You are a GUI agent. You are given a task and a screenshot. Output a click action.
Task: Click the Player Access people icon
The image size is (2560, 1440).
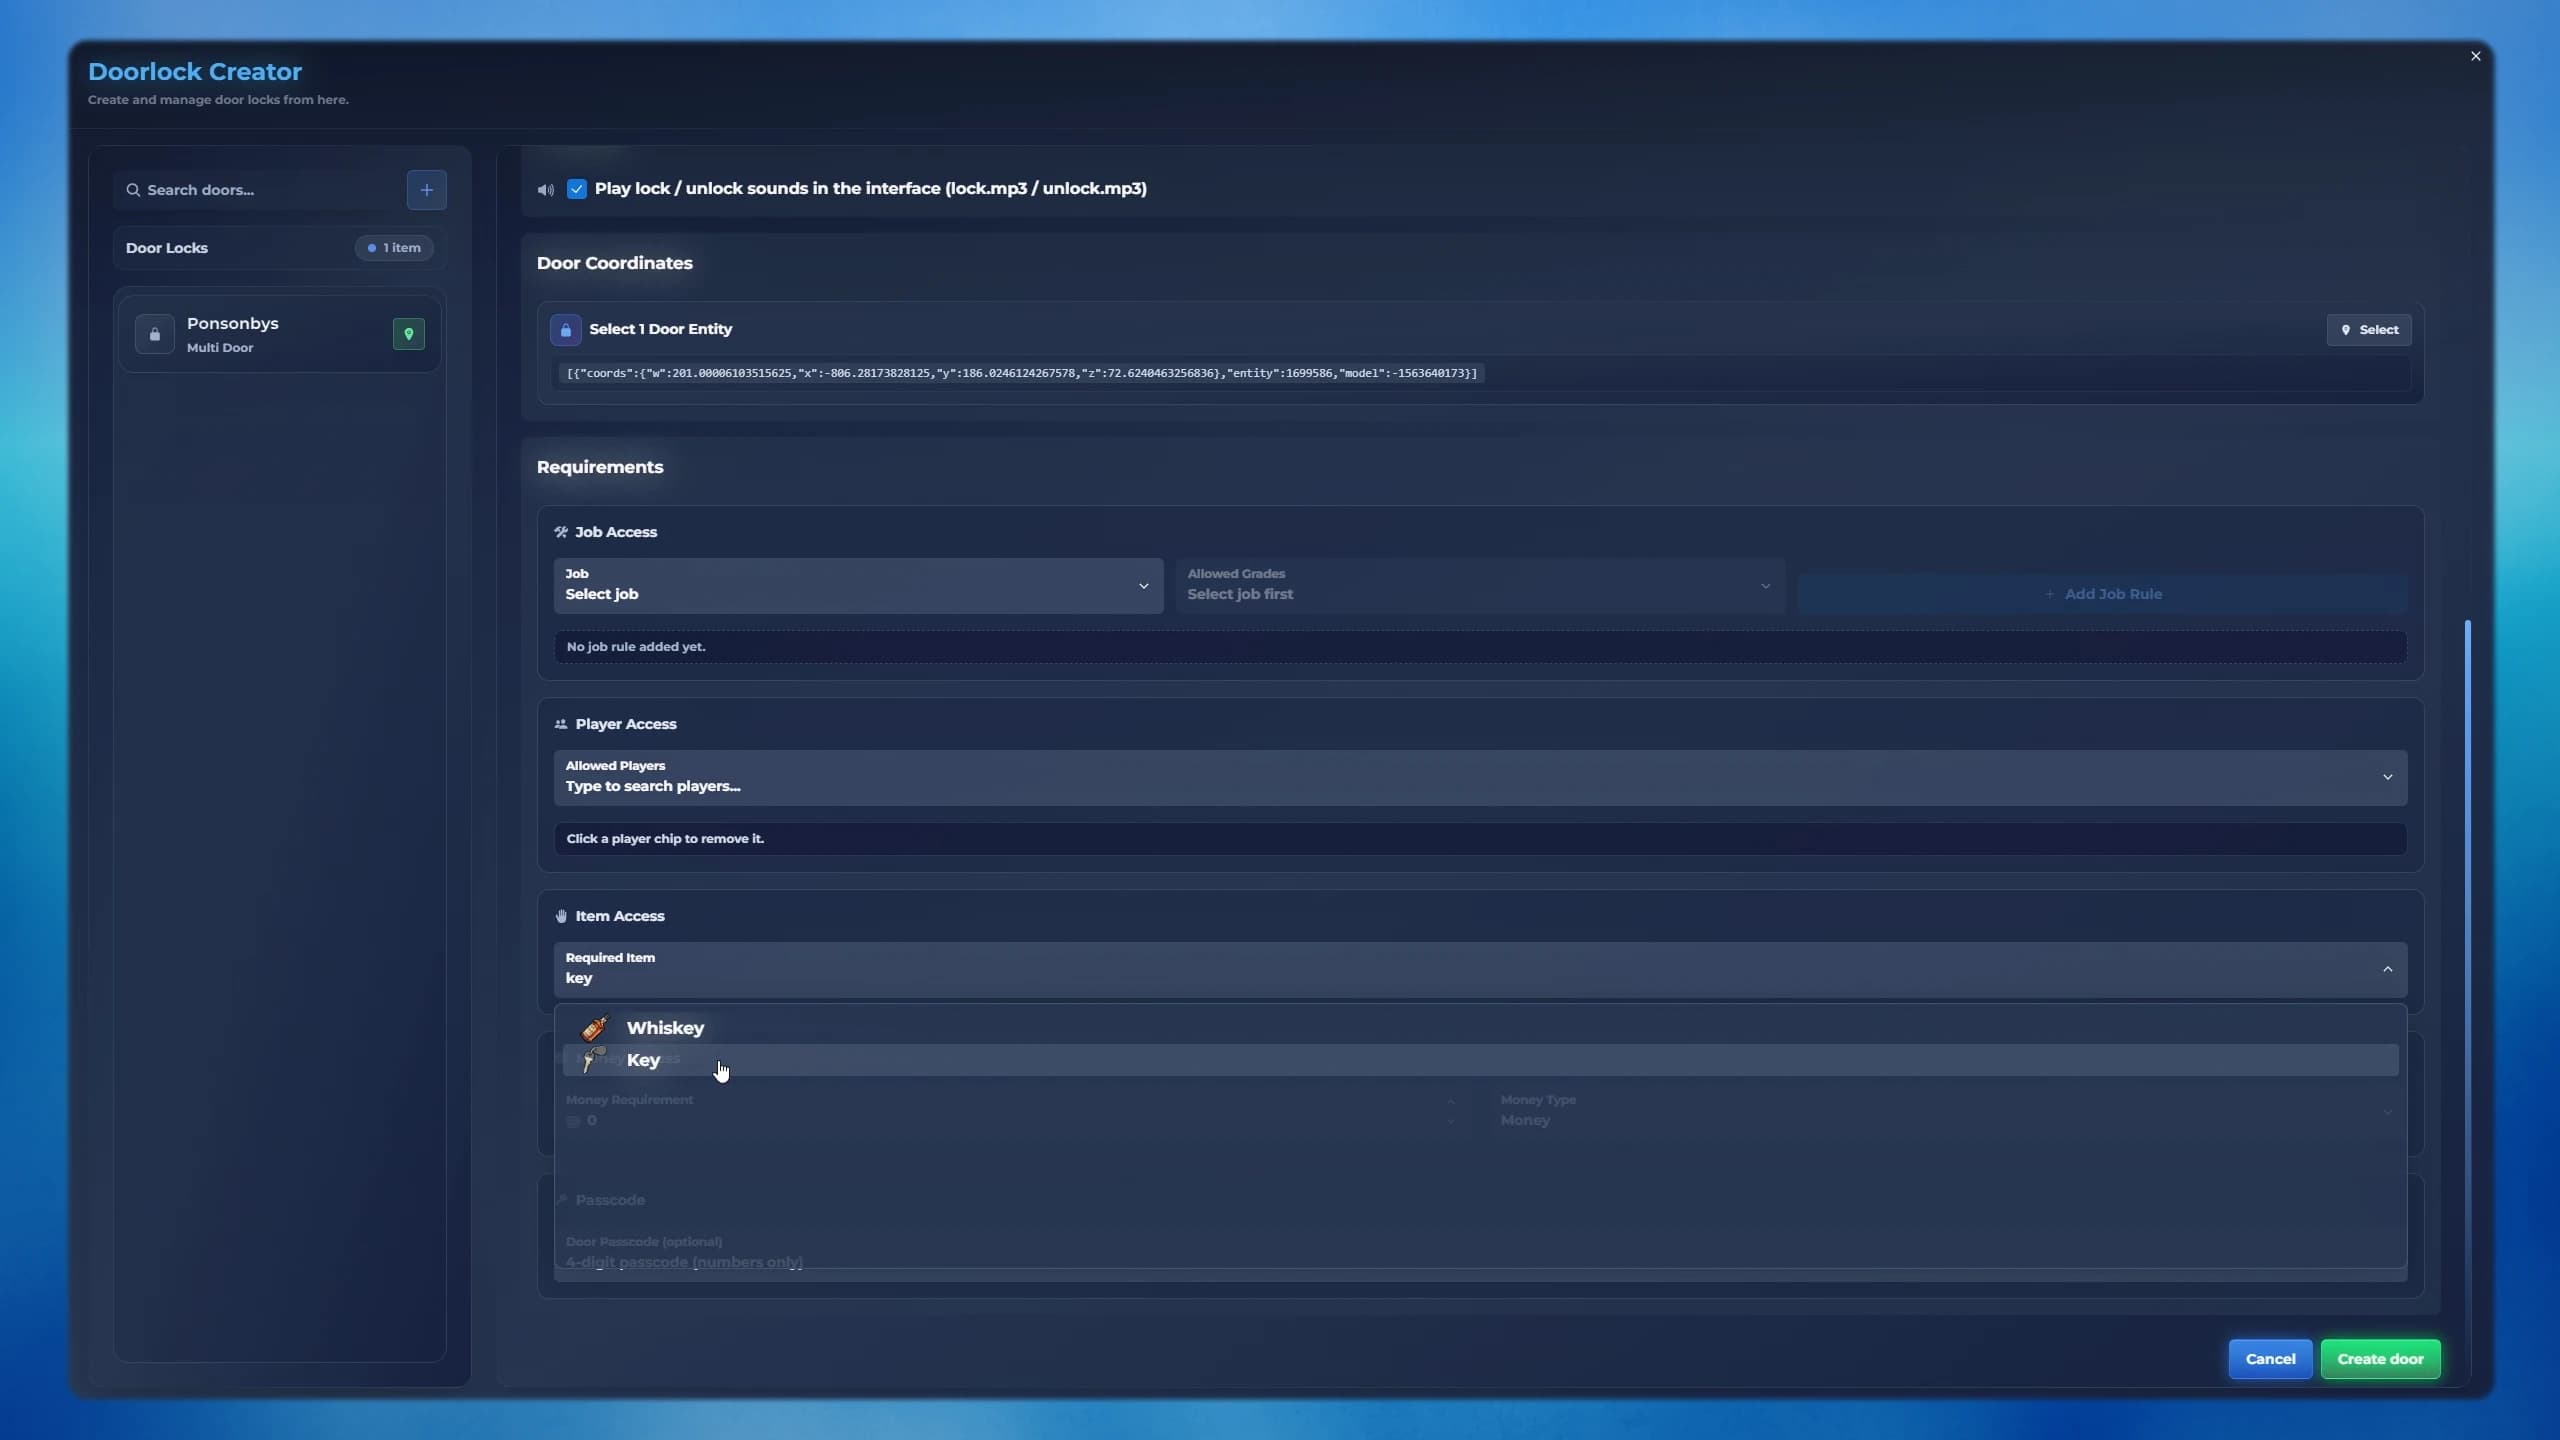[x=561, y=724]
